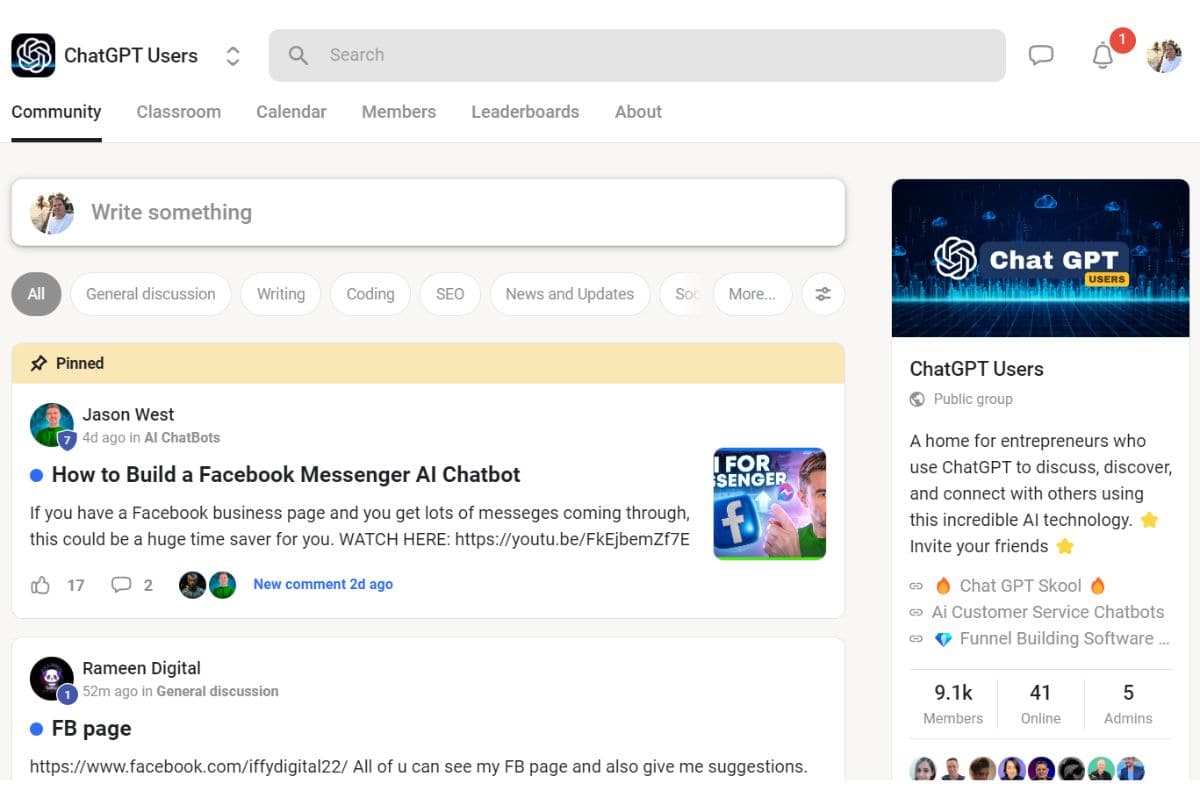Open the Facebook Messenger video thumbnail
The image size is (1200, 800).
[x=769, y=503]
